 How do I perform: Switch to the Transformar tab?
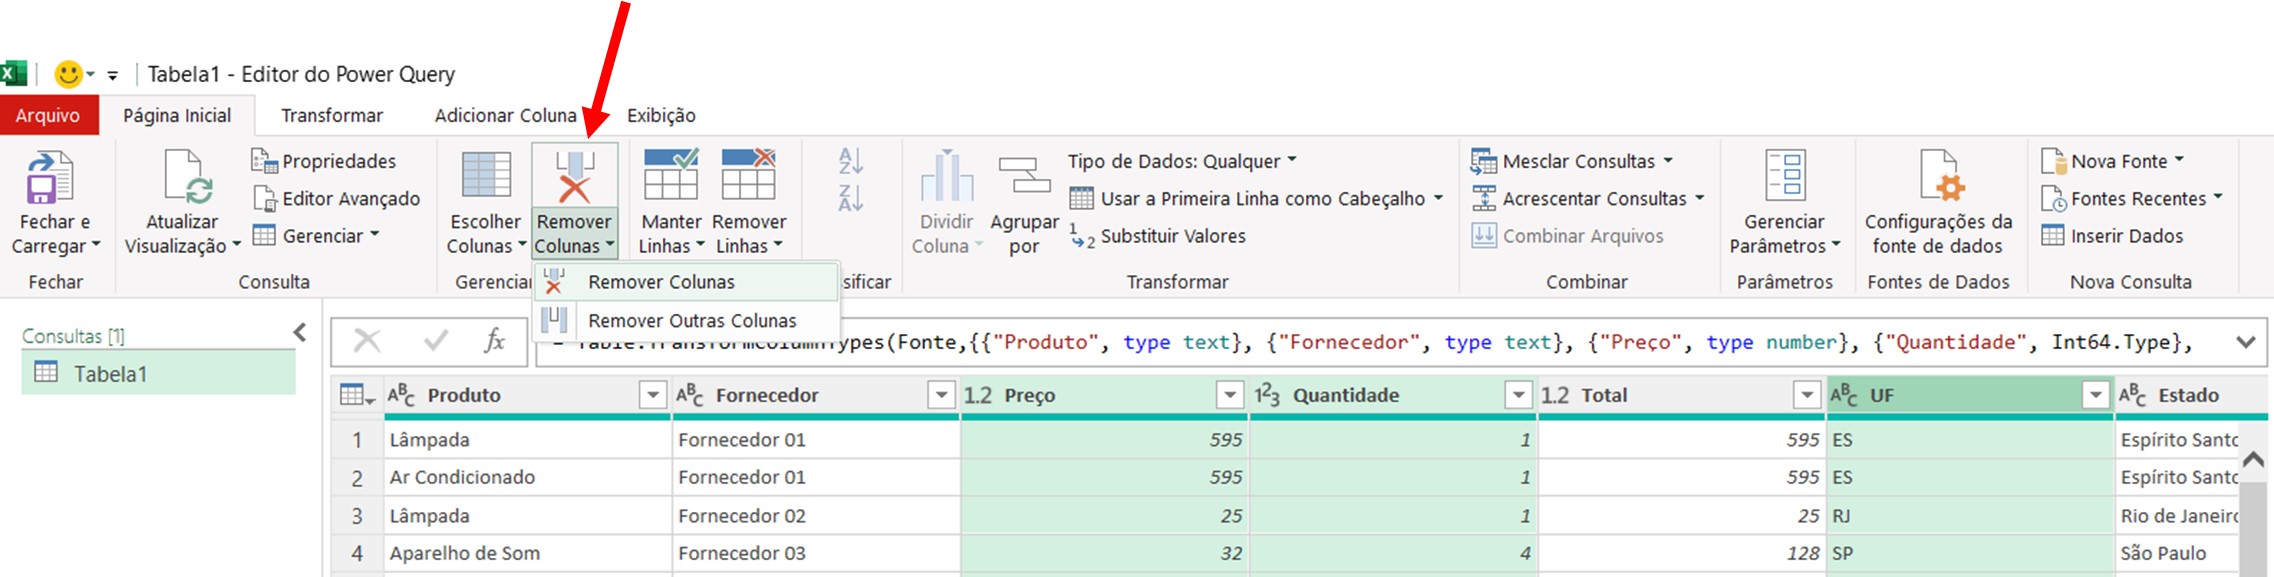332,115
